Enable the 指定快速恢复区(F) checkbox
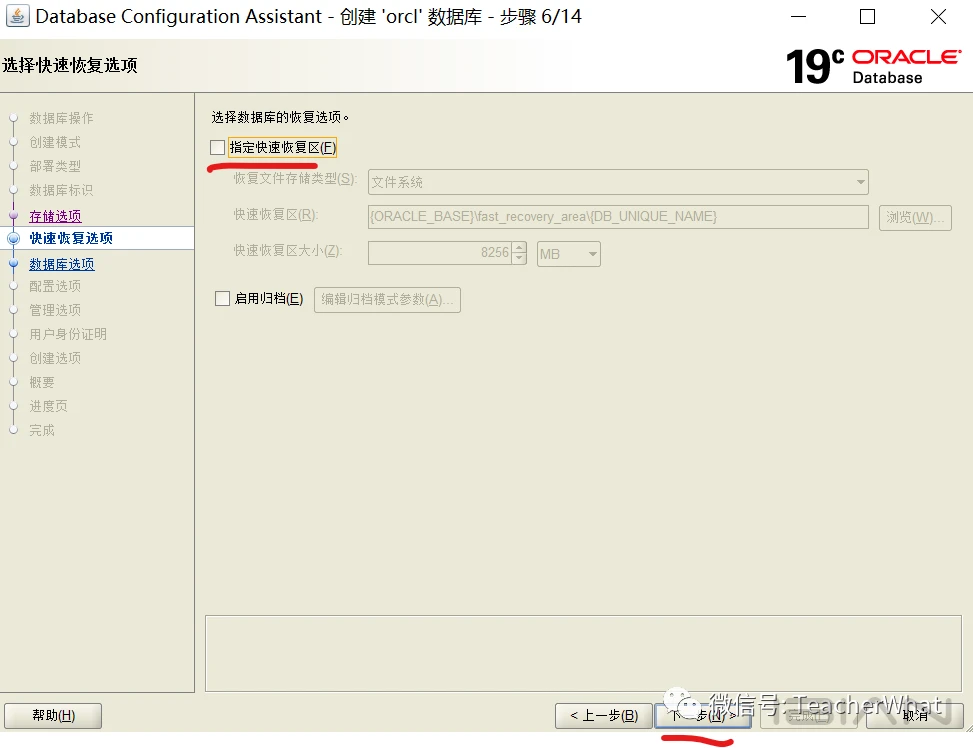 (x=217, y=147)
